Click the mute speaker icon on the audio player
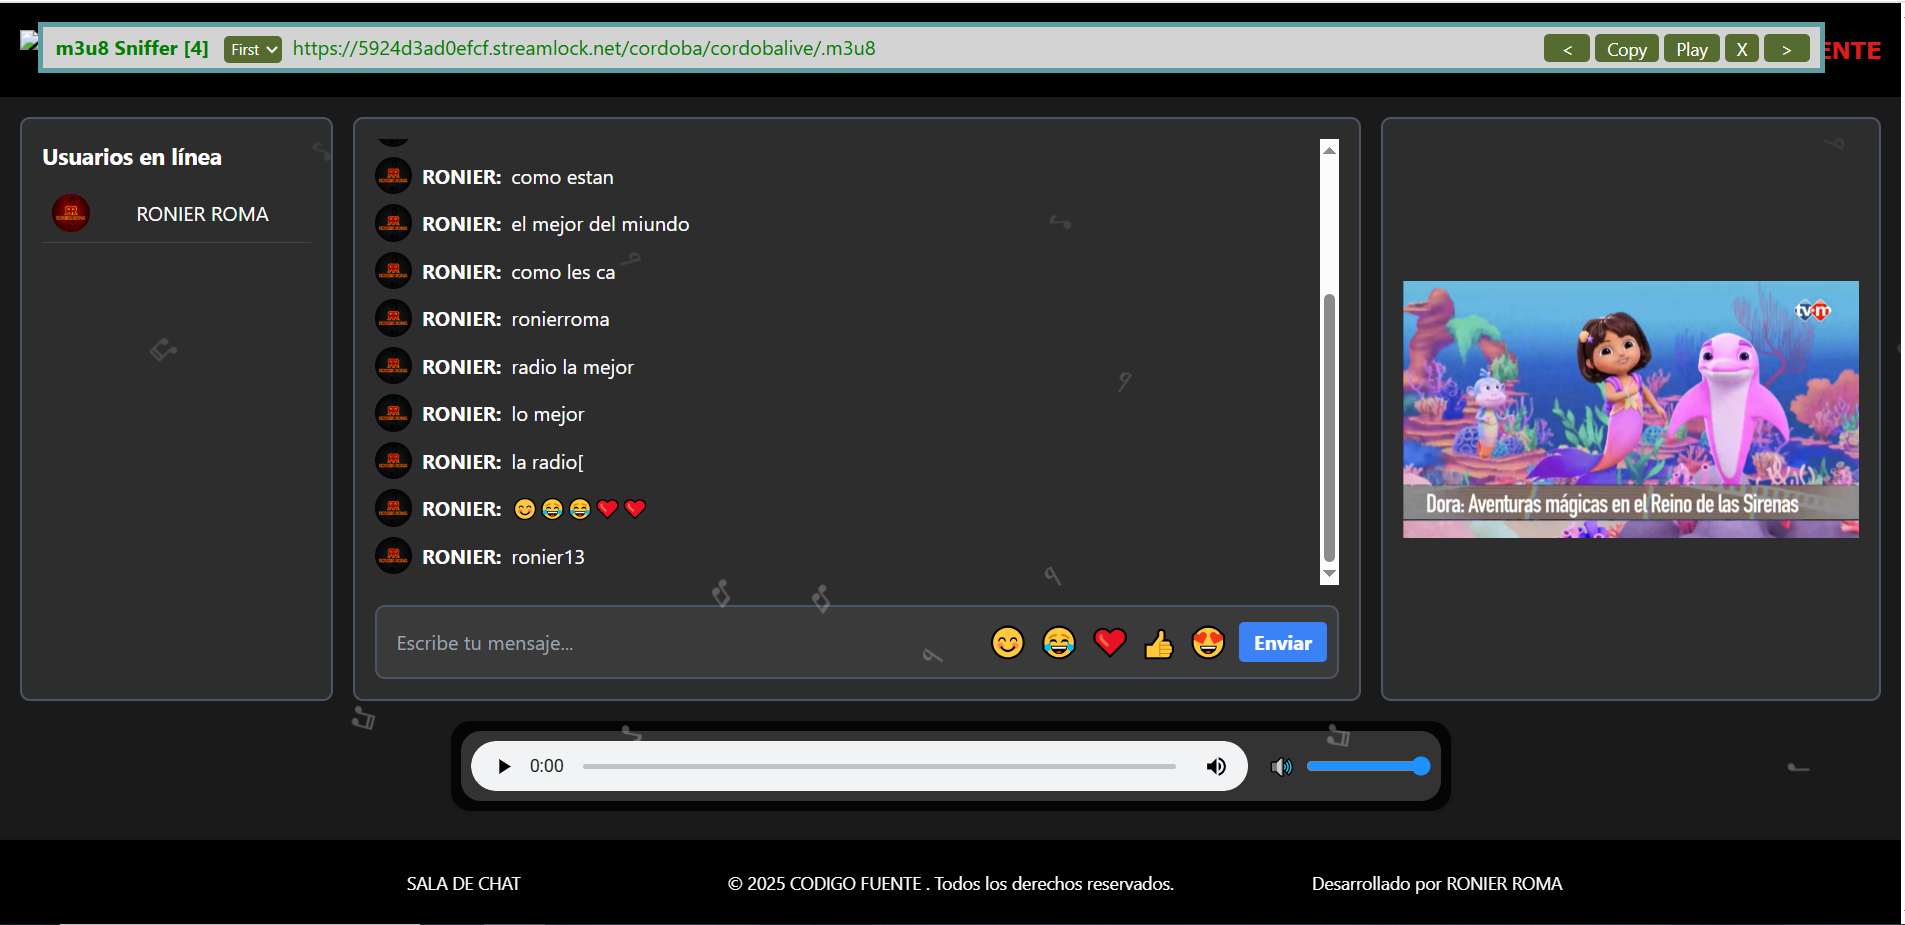The image size is (1905, 925). pyautogui.click(x=1216, y=766)
